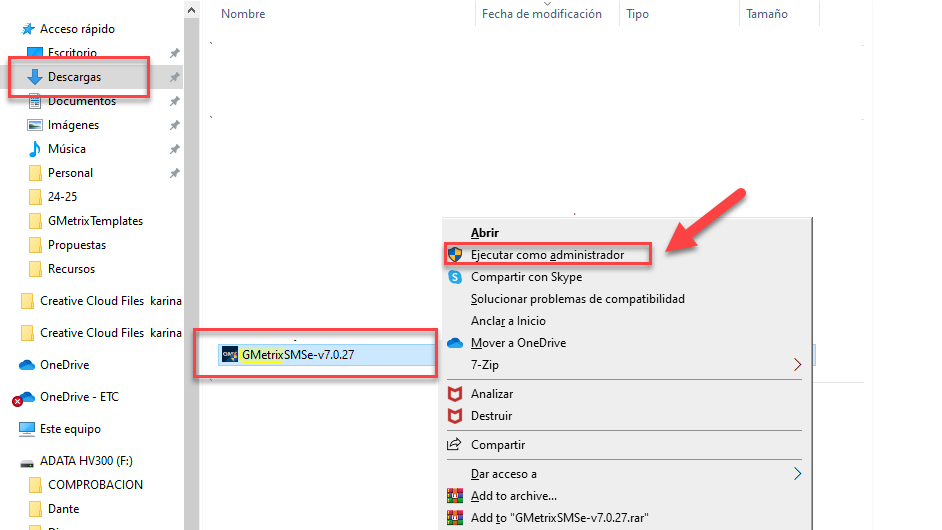This screenshot has height=530, width=942.
Task: Click the GMetrixSMSe-v7.0.27 file icon
Action: pyautogui.click(x=229, y=354)
